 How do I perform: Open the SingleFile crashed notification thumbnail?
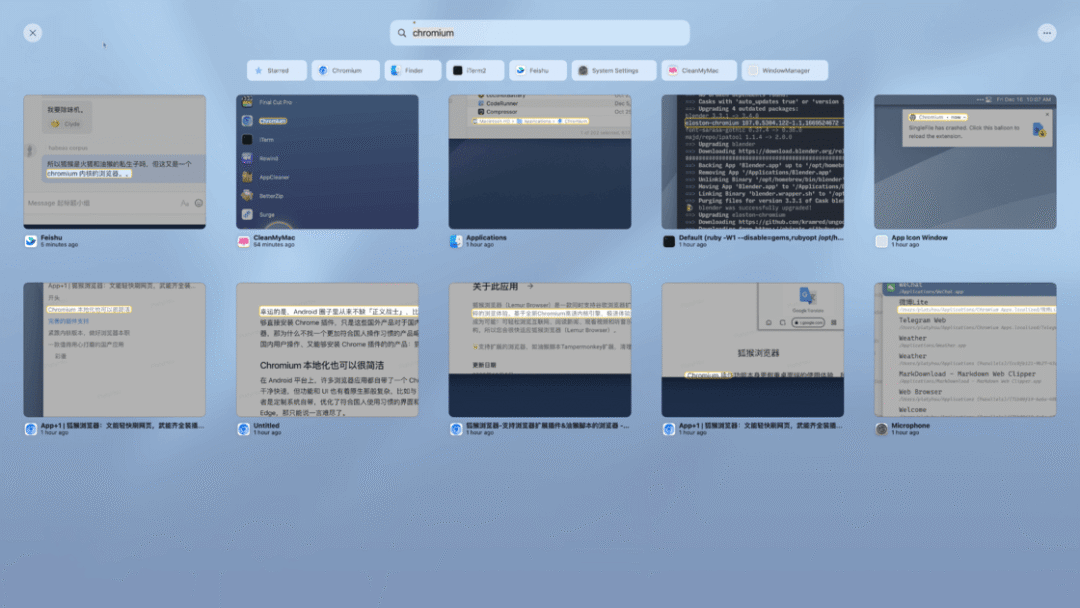(965, 162)
